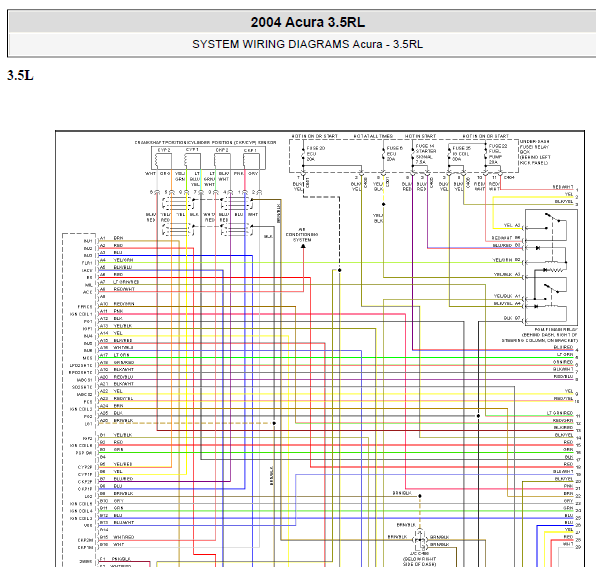Click the 2004 Acura 3.5RL title
The height and width of the screenshot is (567, 596).
coord(308,22)
